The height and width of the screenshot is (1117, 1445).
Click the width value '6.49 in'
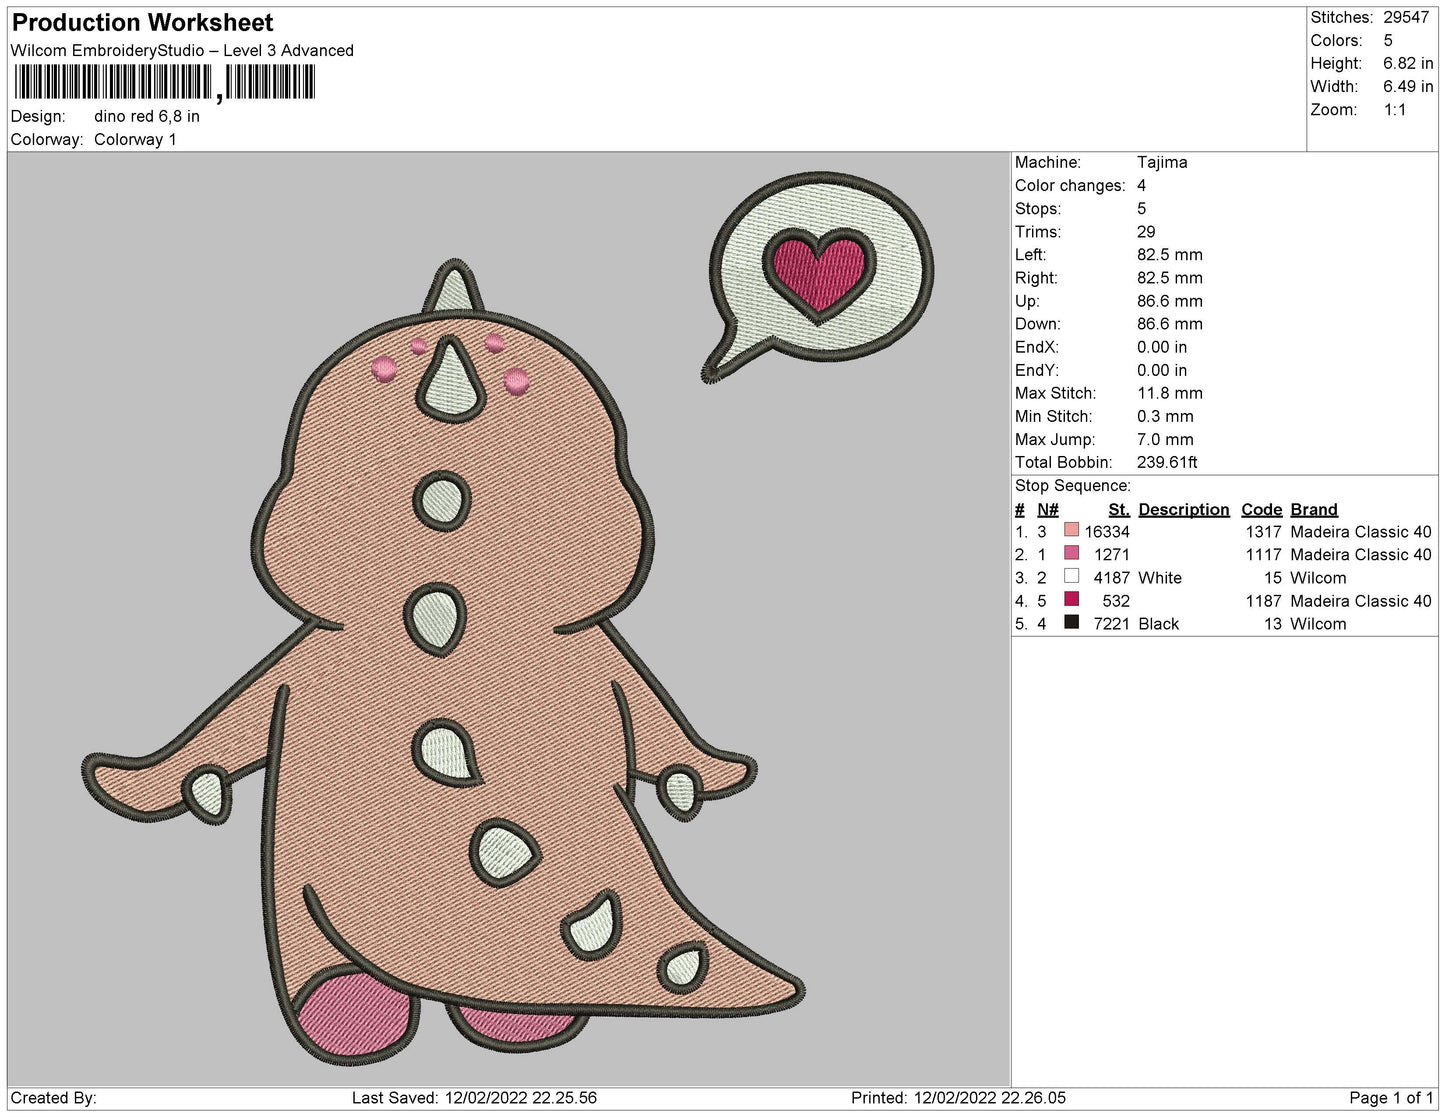1408,86
